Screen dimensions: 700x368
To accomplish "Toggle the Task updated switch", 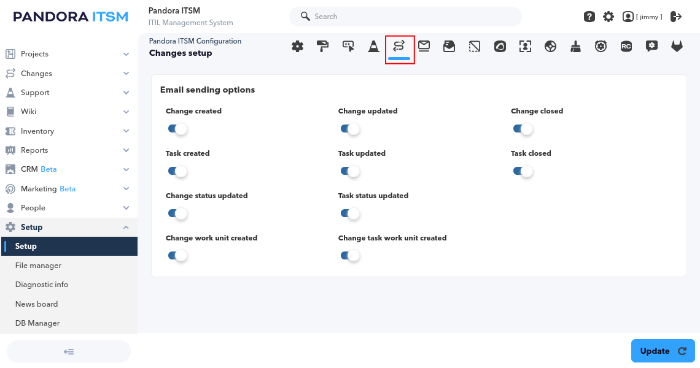I will tap(350, 171).
